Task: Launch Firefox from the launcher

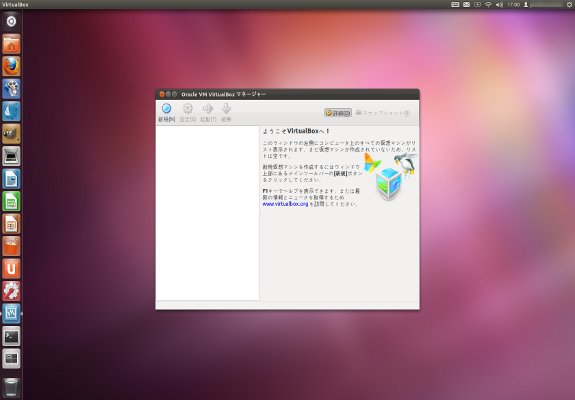Action: point(11,66)
